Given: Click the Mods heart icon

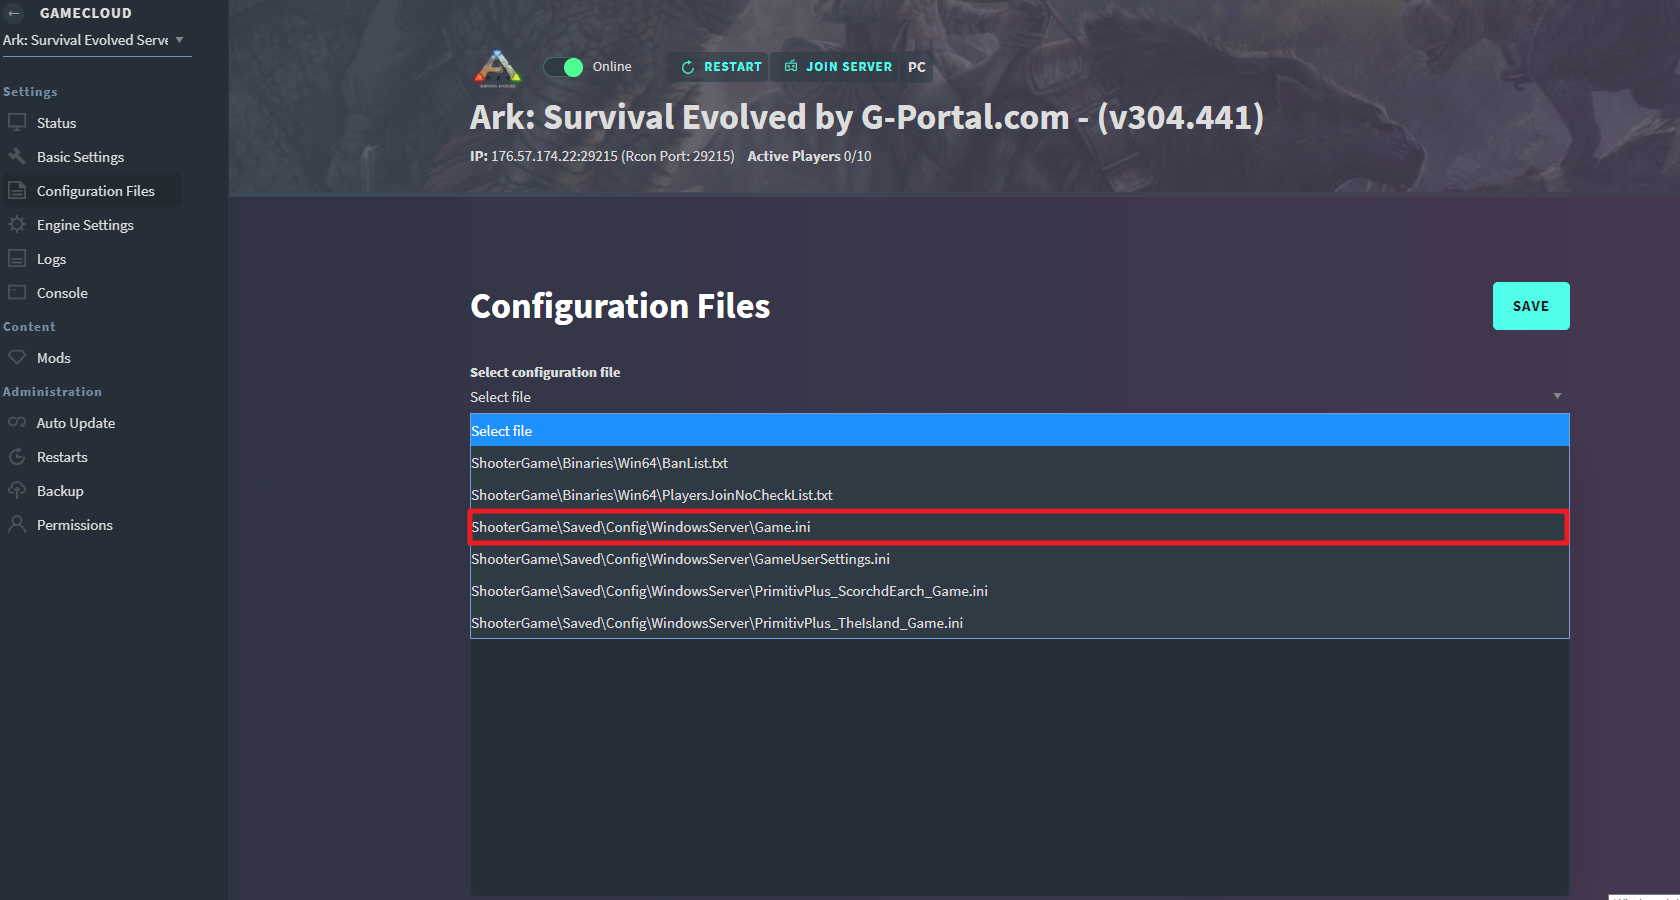Looking at the screenshot, I should tap(17, 357).
